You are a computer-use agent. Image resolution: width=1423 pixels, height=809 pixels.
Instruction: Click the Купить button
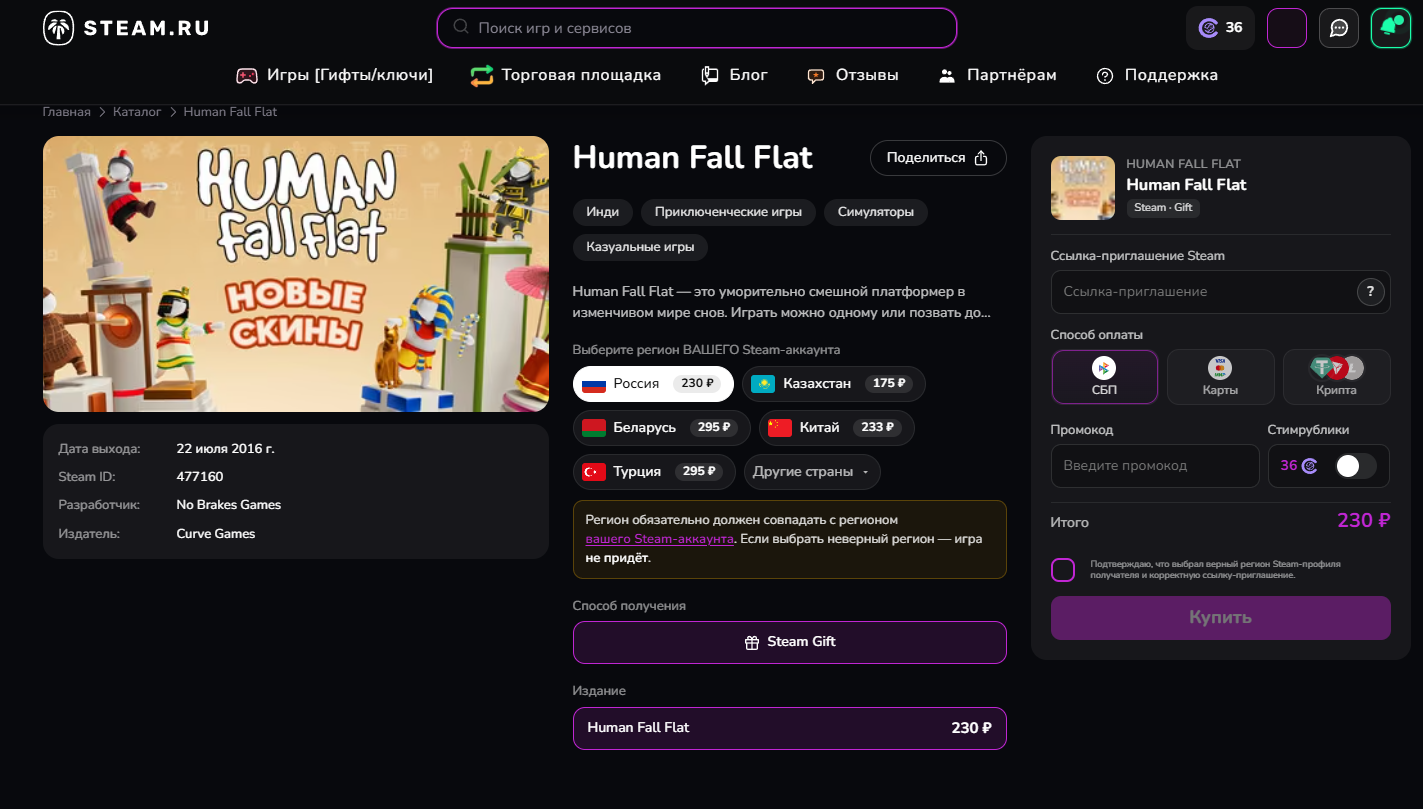[x=1221, y=618]
